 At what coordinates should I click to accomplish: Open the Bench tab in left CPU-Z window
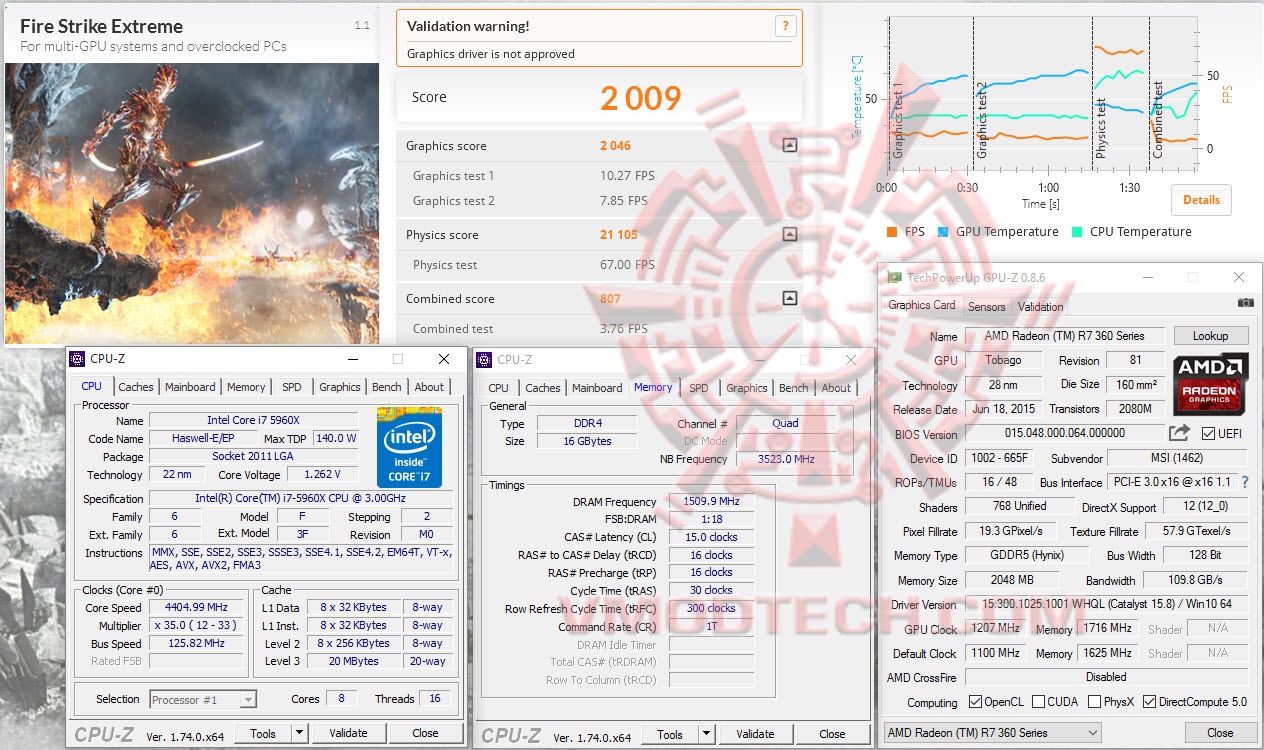click(x=387, y=387)
